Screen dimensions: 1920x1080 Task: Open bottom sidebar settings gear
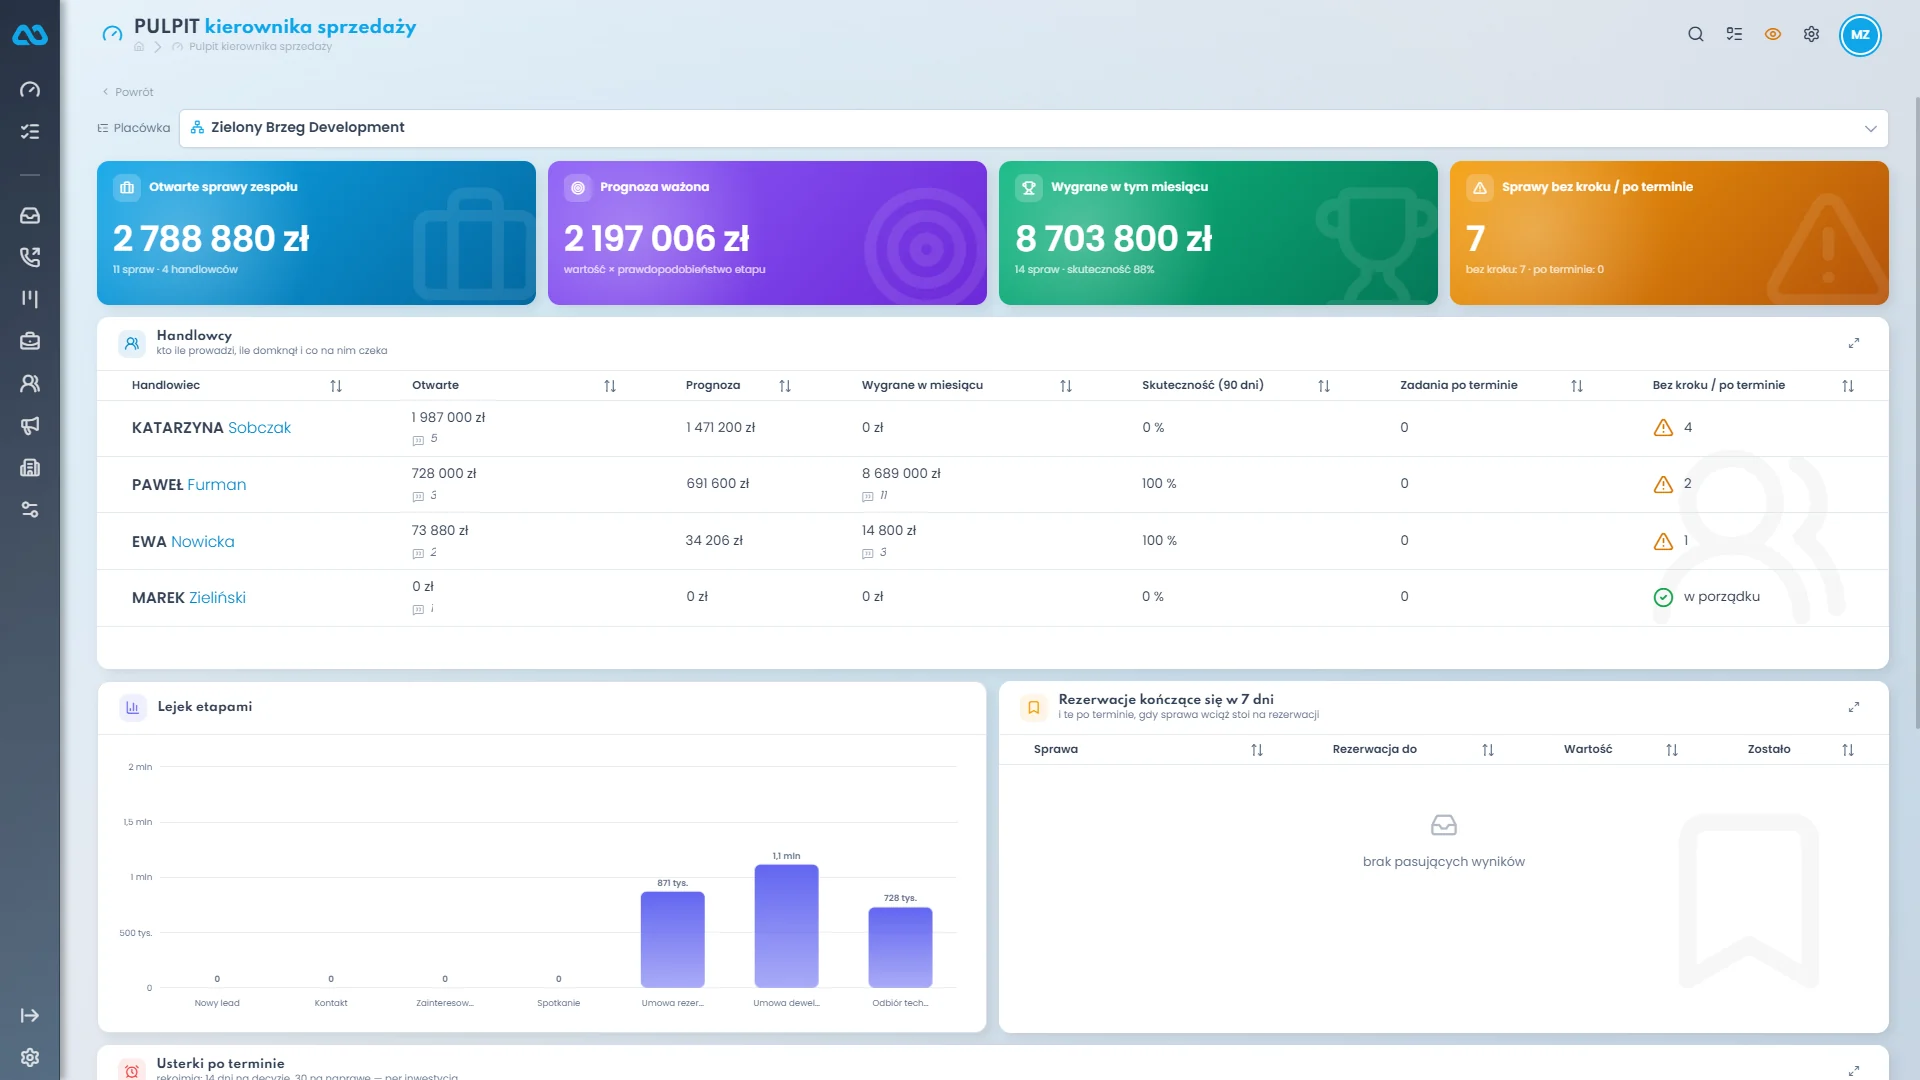point(30,1057)
